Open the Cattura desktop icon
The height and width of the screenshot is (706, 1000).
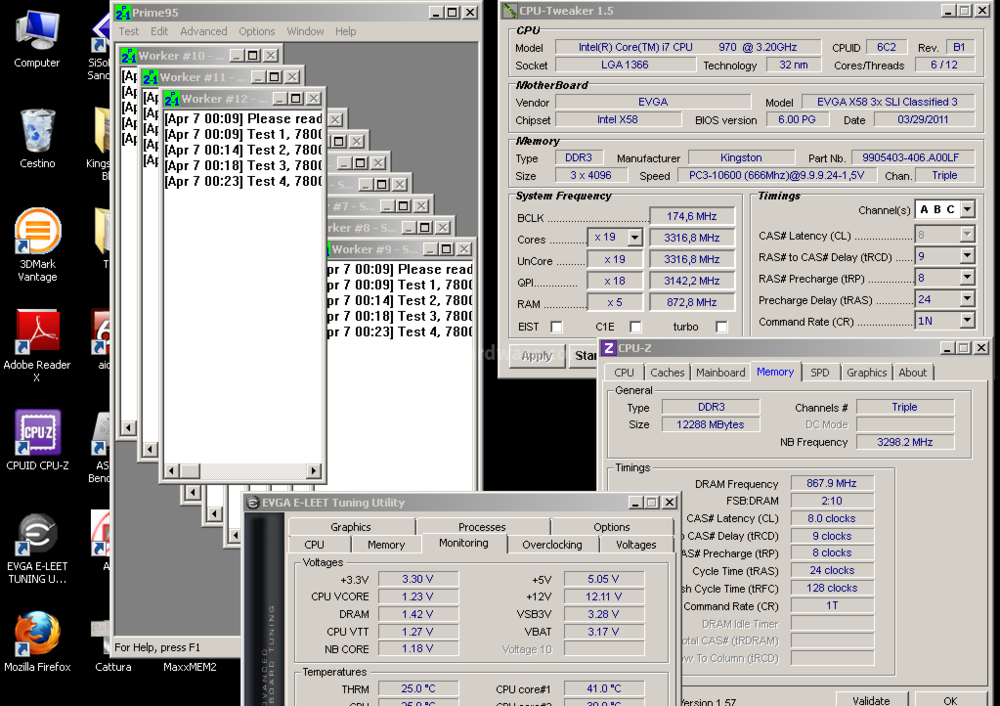coord(113,644)
